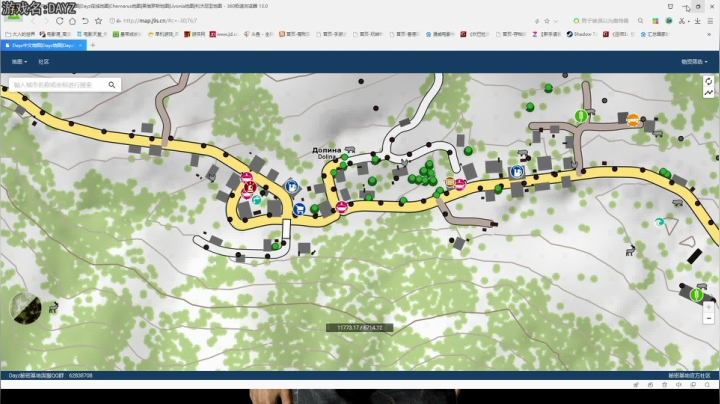The height and width of the screenshot is (404, 720).
Task: Go forward with the browser forward arrow
Action: pos(46,21)
